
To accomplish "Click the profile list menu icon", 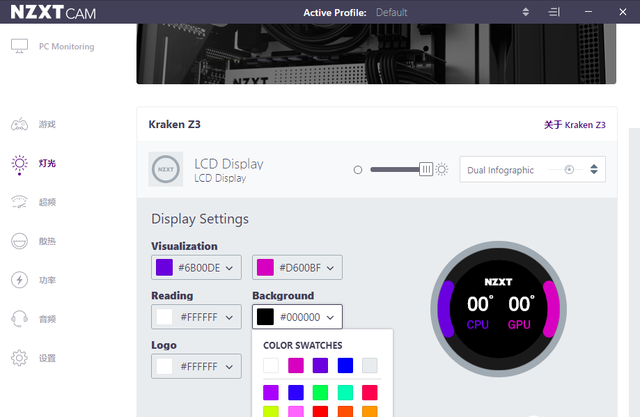I will [554, 12].
